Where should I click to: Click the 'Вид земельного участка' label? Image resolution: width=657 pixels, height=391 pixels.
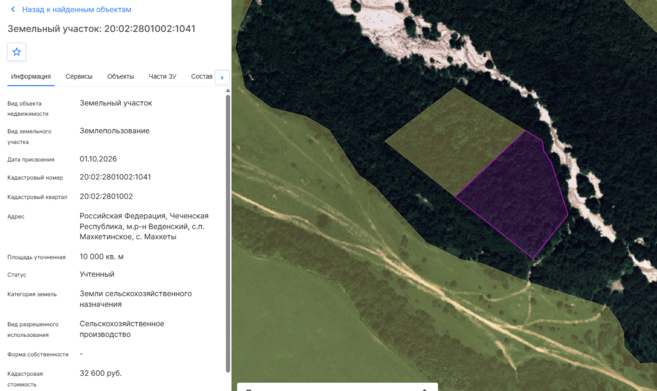29,137
